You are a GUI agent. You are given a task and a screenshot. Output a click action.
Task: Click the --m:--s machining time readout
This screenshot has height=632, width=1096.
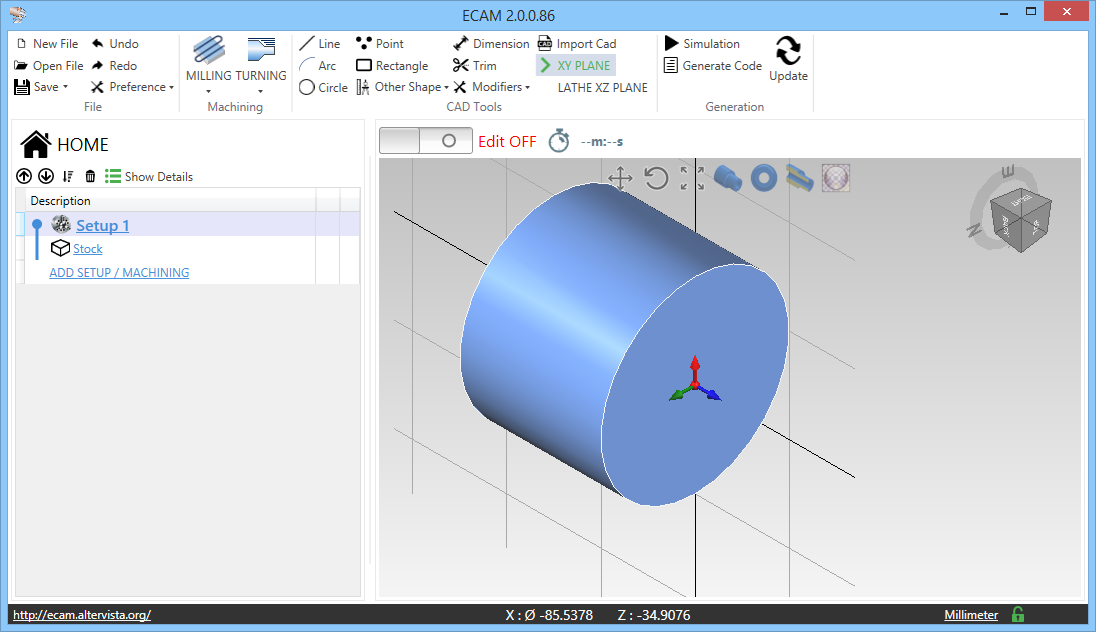(x=602, y=141)
